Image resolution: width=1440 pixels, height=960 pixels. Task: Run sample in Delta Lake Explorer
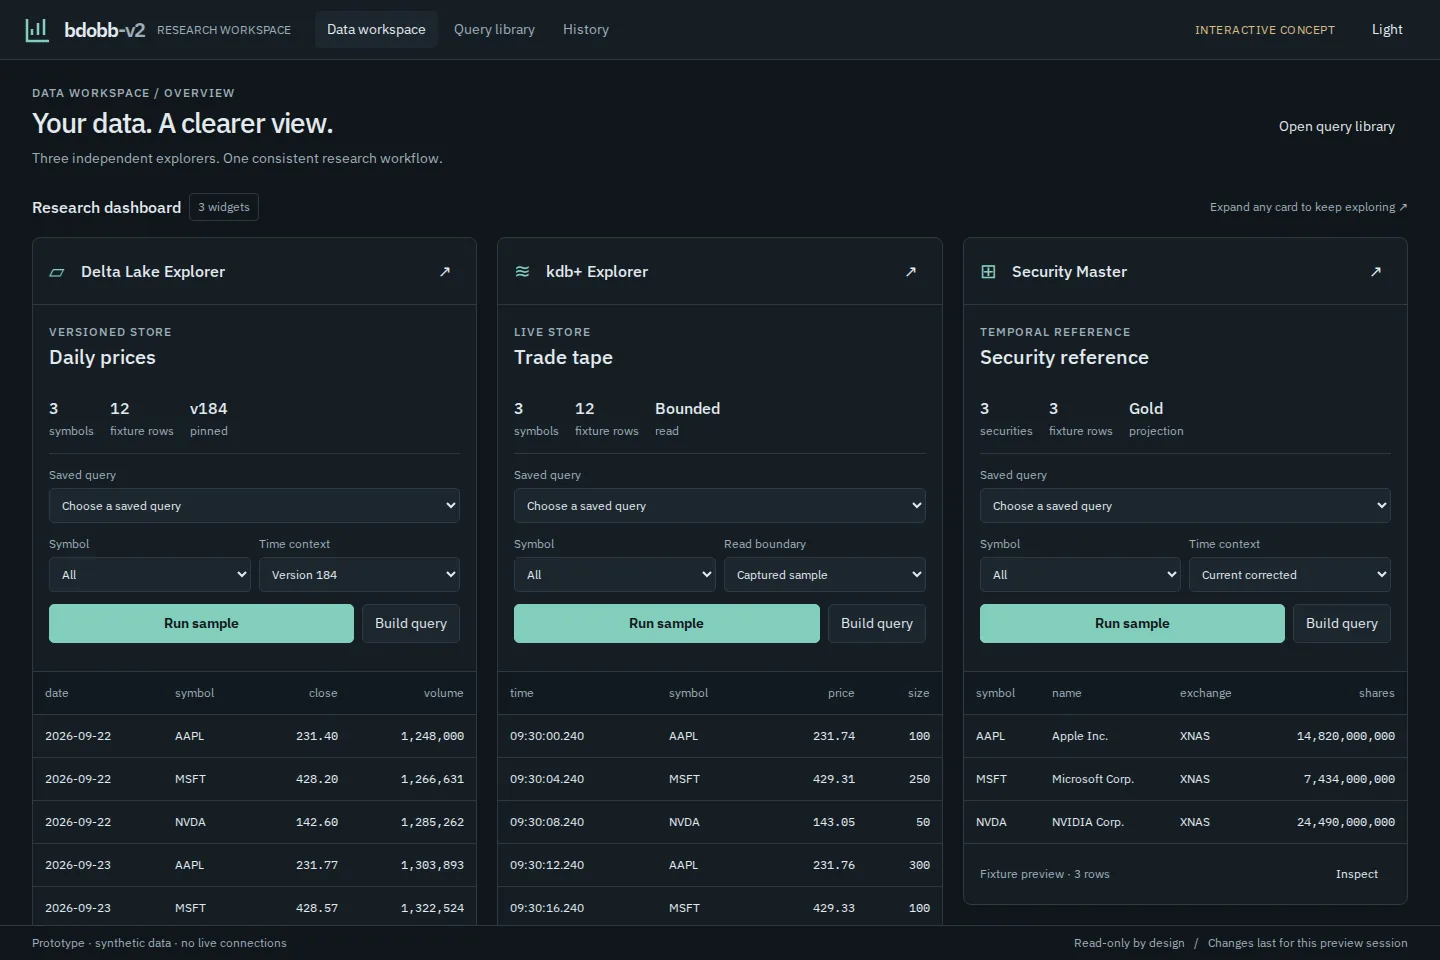point(201,623)
